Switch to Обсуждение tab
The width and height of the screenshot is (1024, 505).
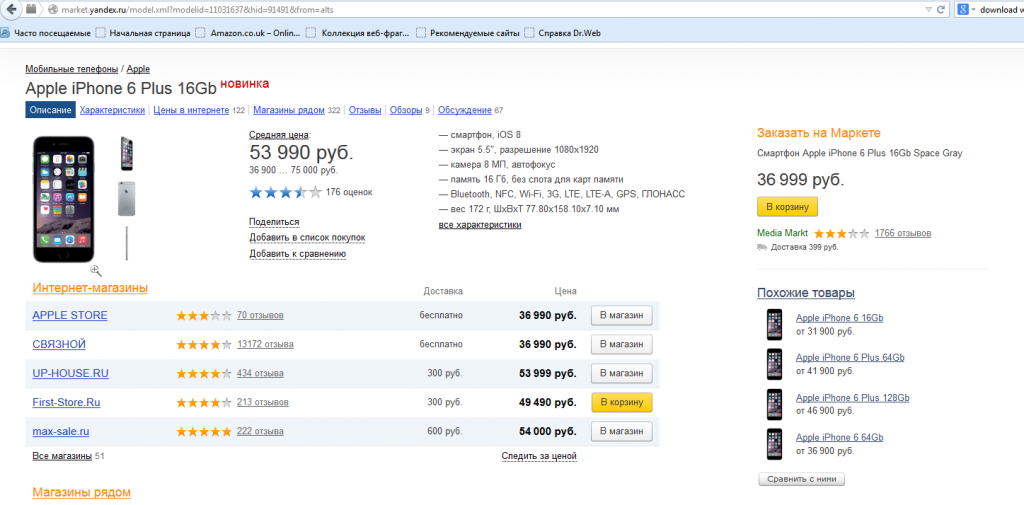pos(464,110)
